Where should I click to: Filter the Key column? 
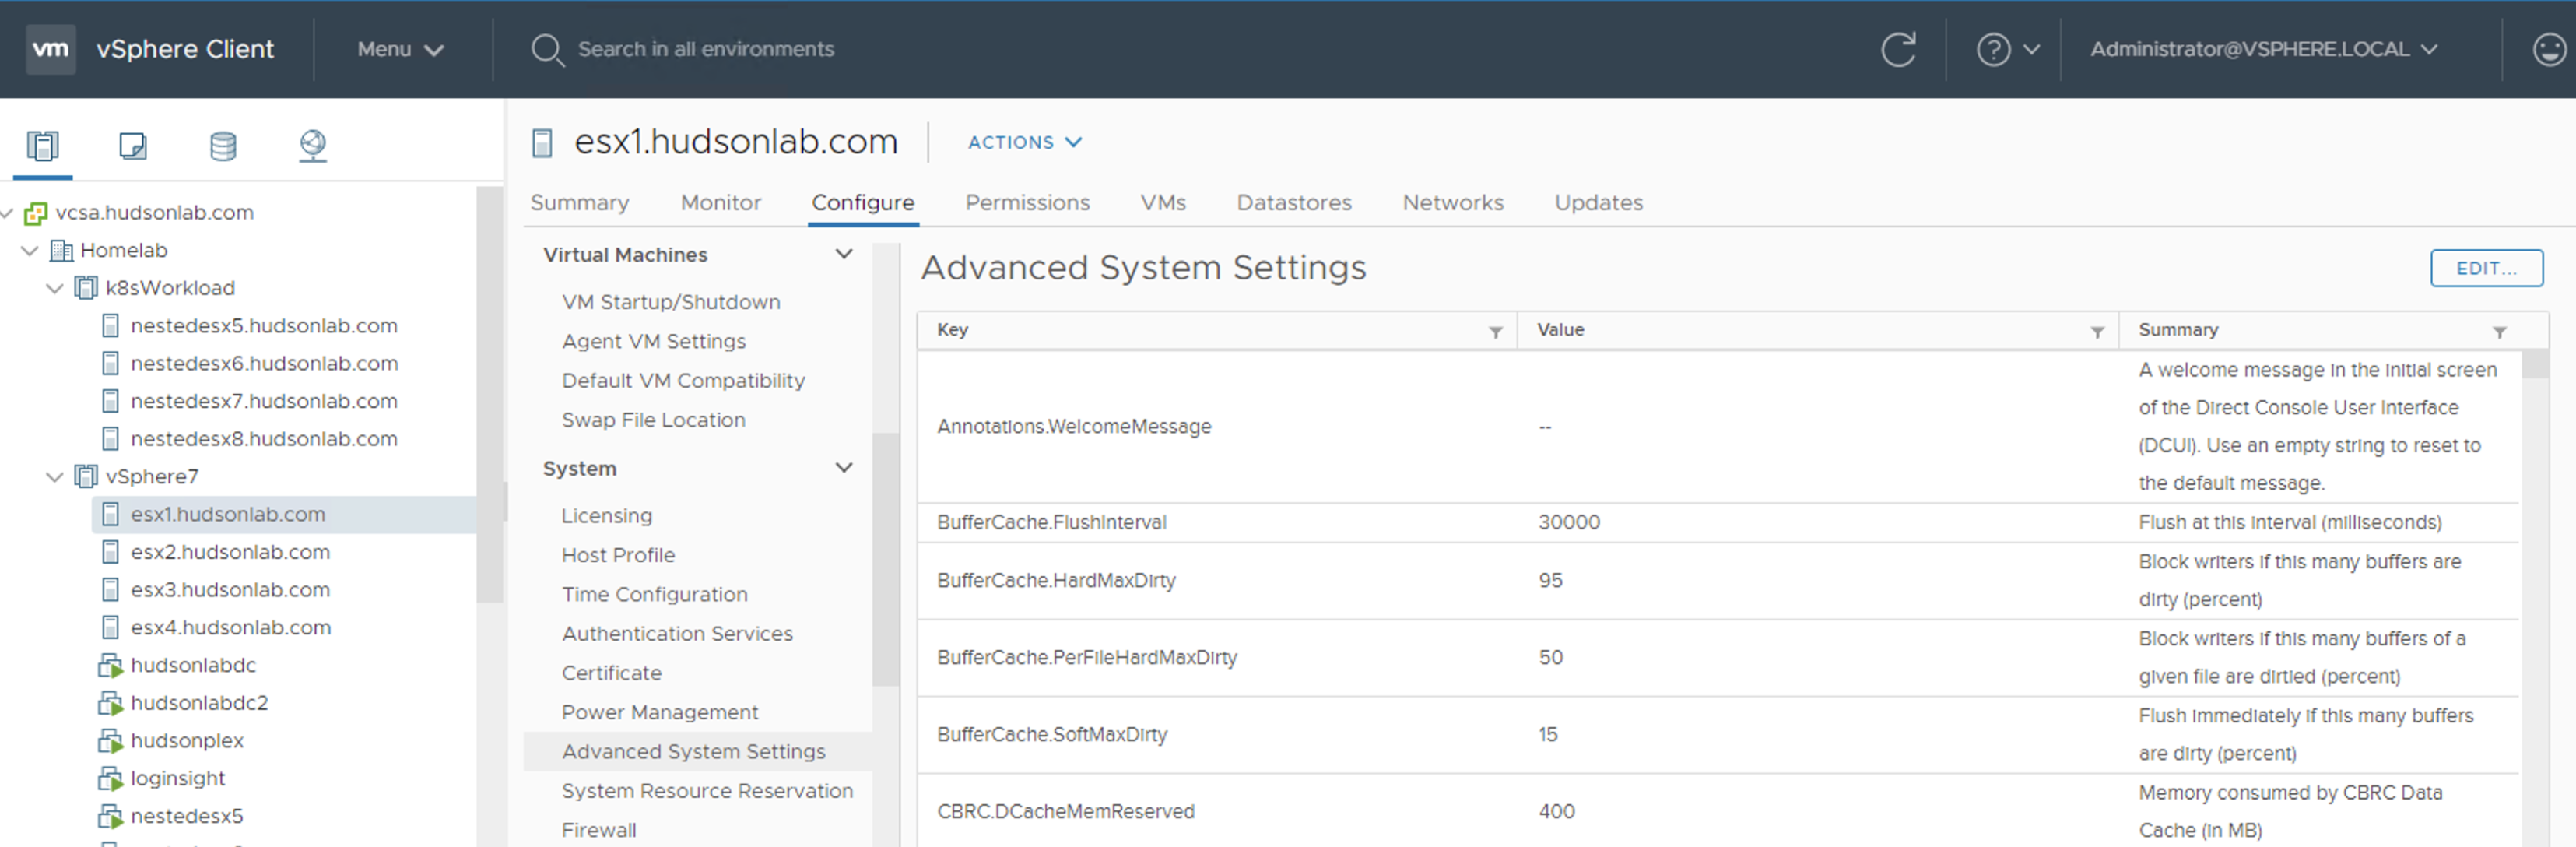(1495, 332)
